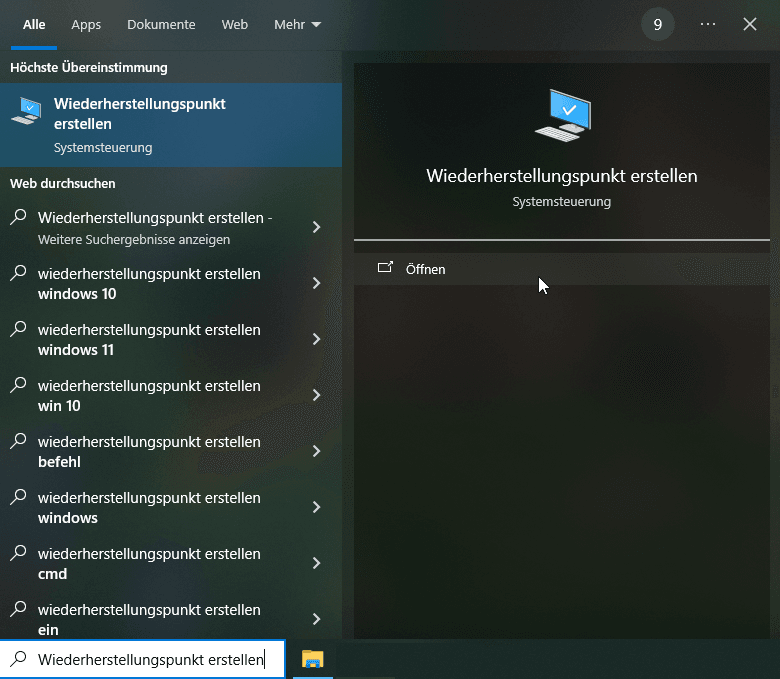
Task: Click search icon beside 'Weitere Suchergebnisse anzeigen'
Action: coord(18,217)
